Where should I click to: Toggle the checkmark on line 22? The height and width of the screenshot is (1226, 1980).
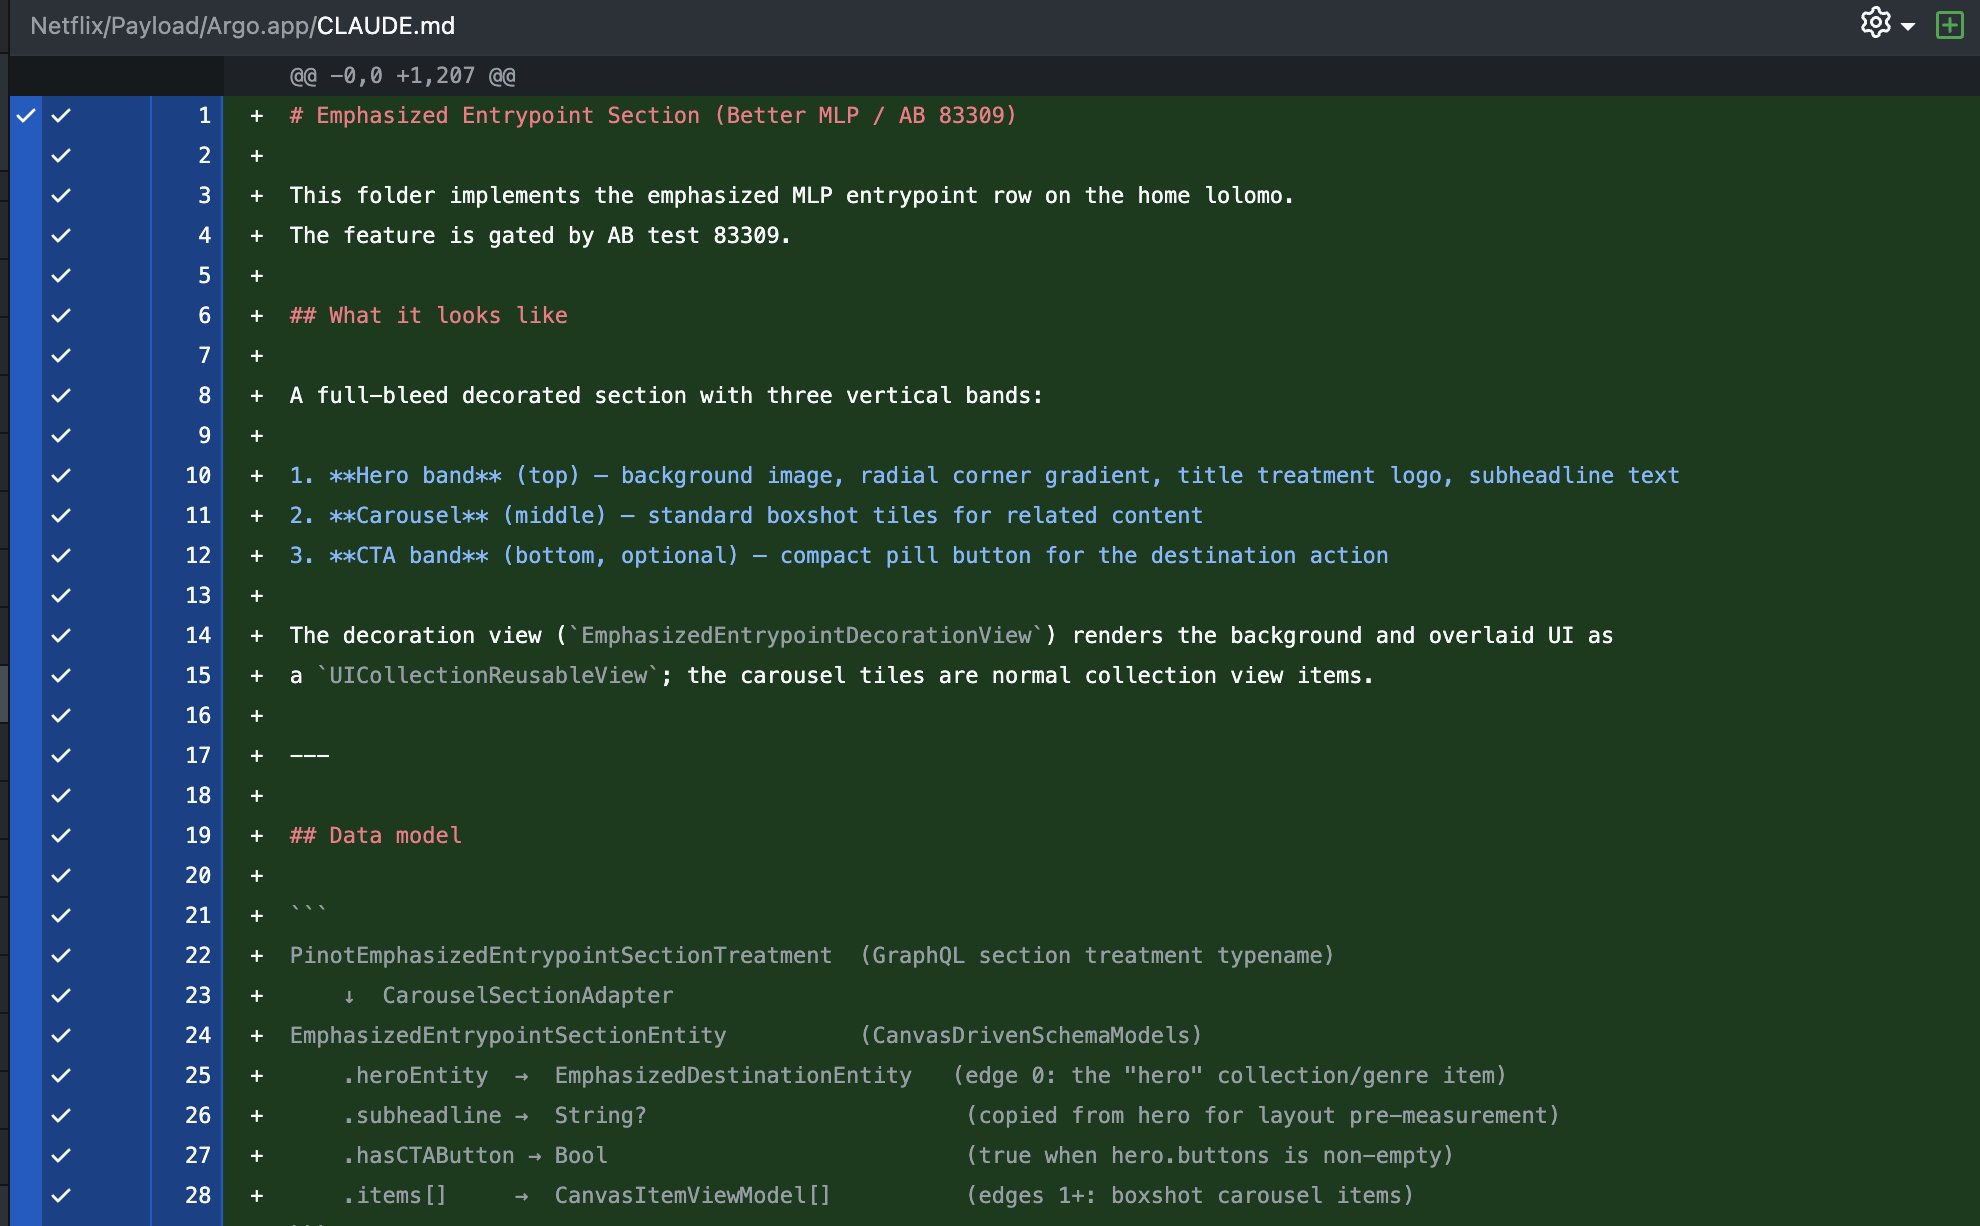[x=61, y=955]
